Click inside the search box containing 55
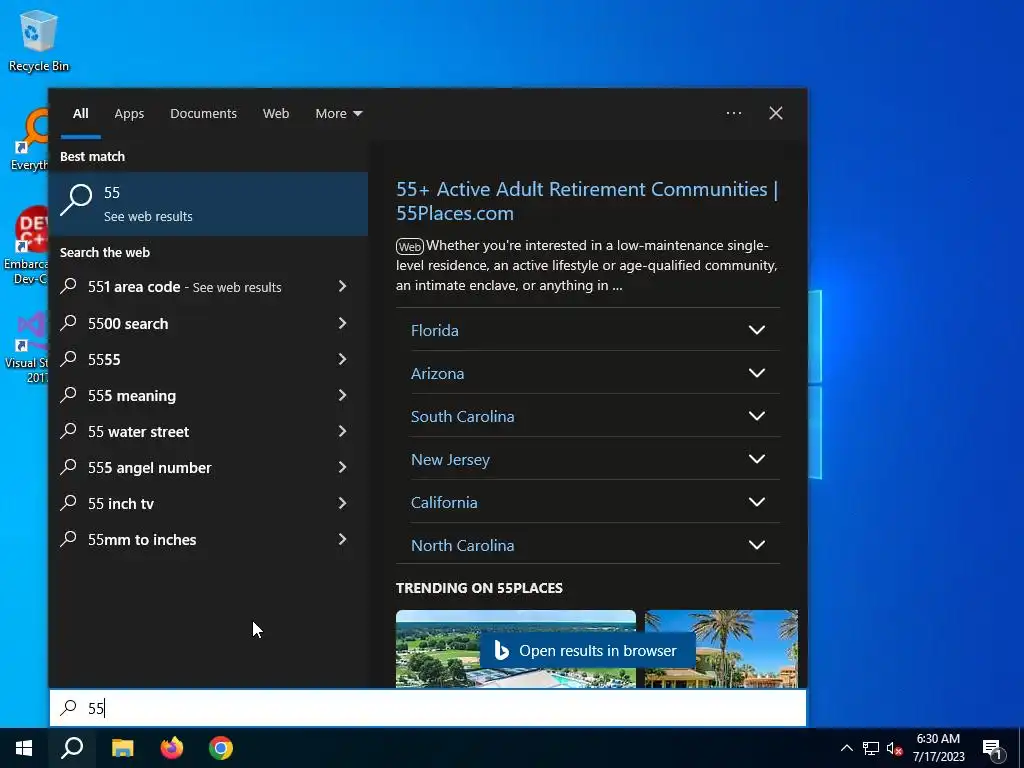 coord(428,708)
